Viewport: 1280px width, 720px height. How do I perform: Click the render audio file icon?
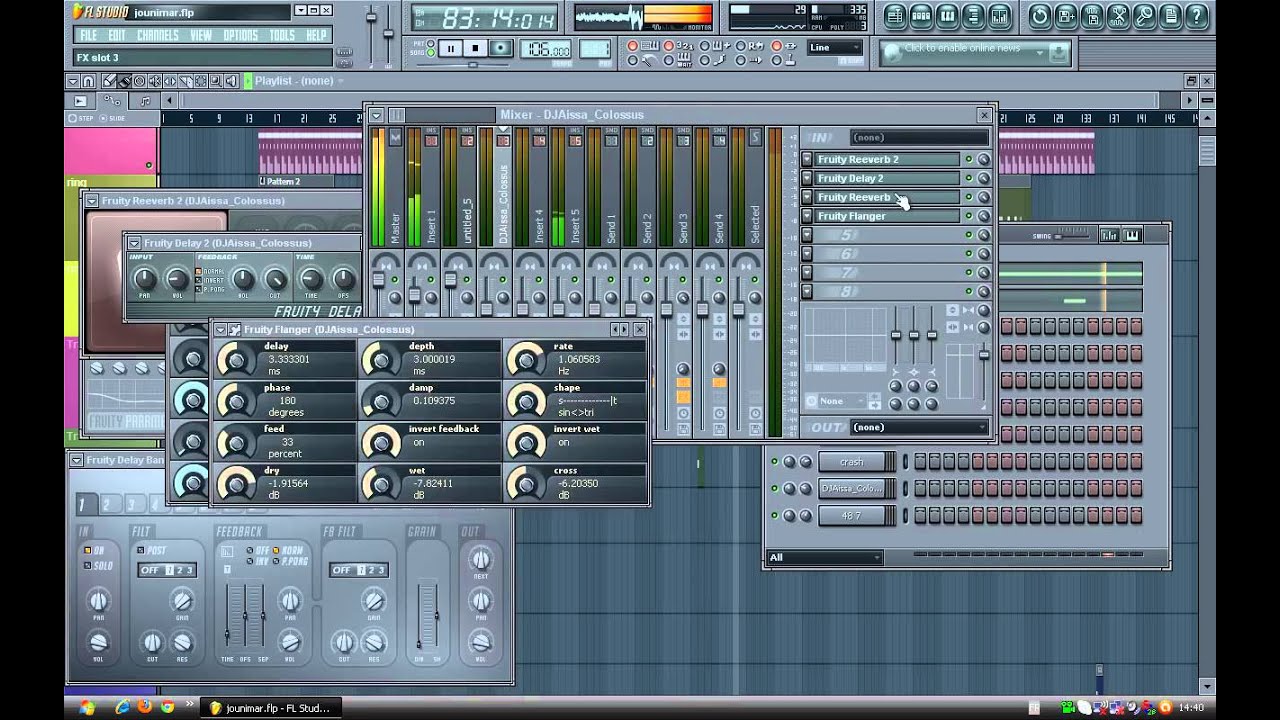[1092, 16]
